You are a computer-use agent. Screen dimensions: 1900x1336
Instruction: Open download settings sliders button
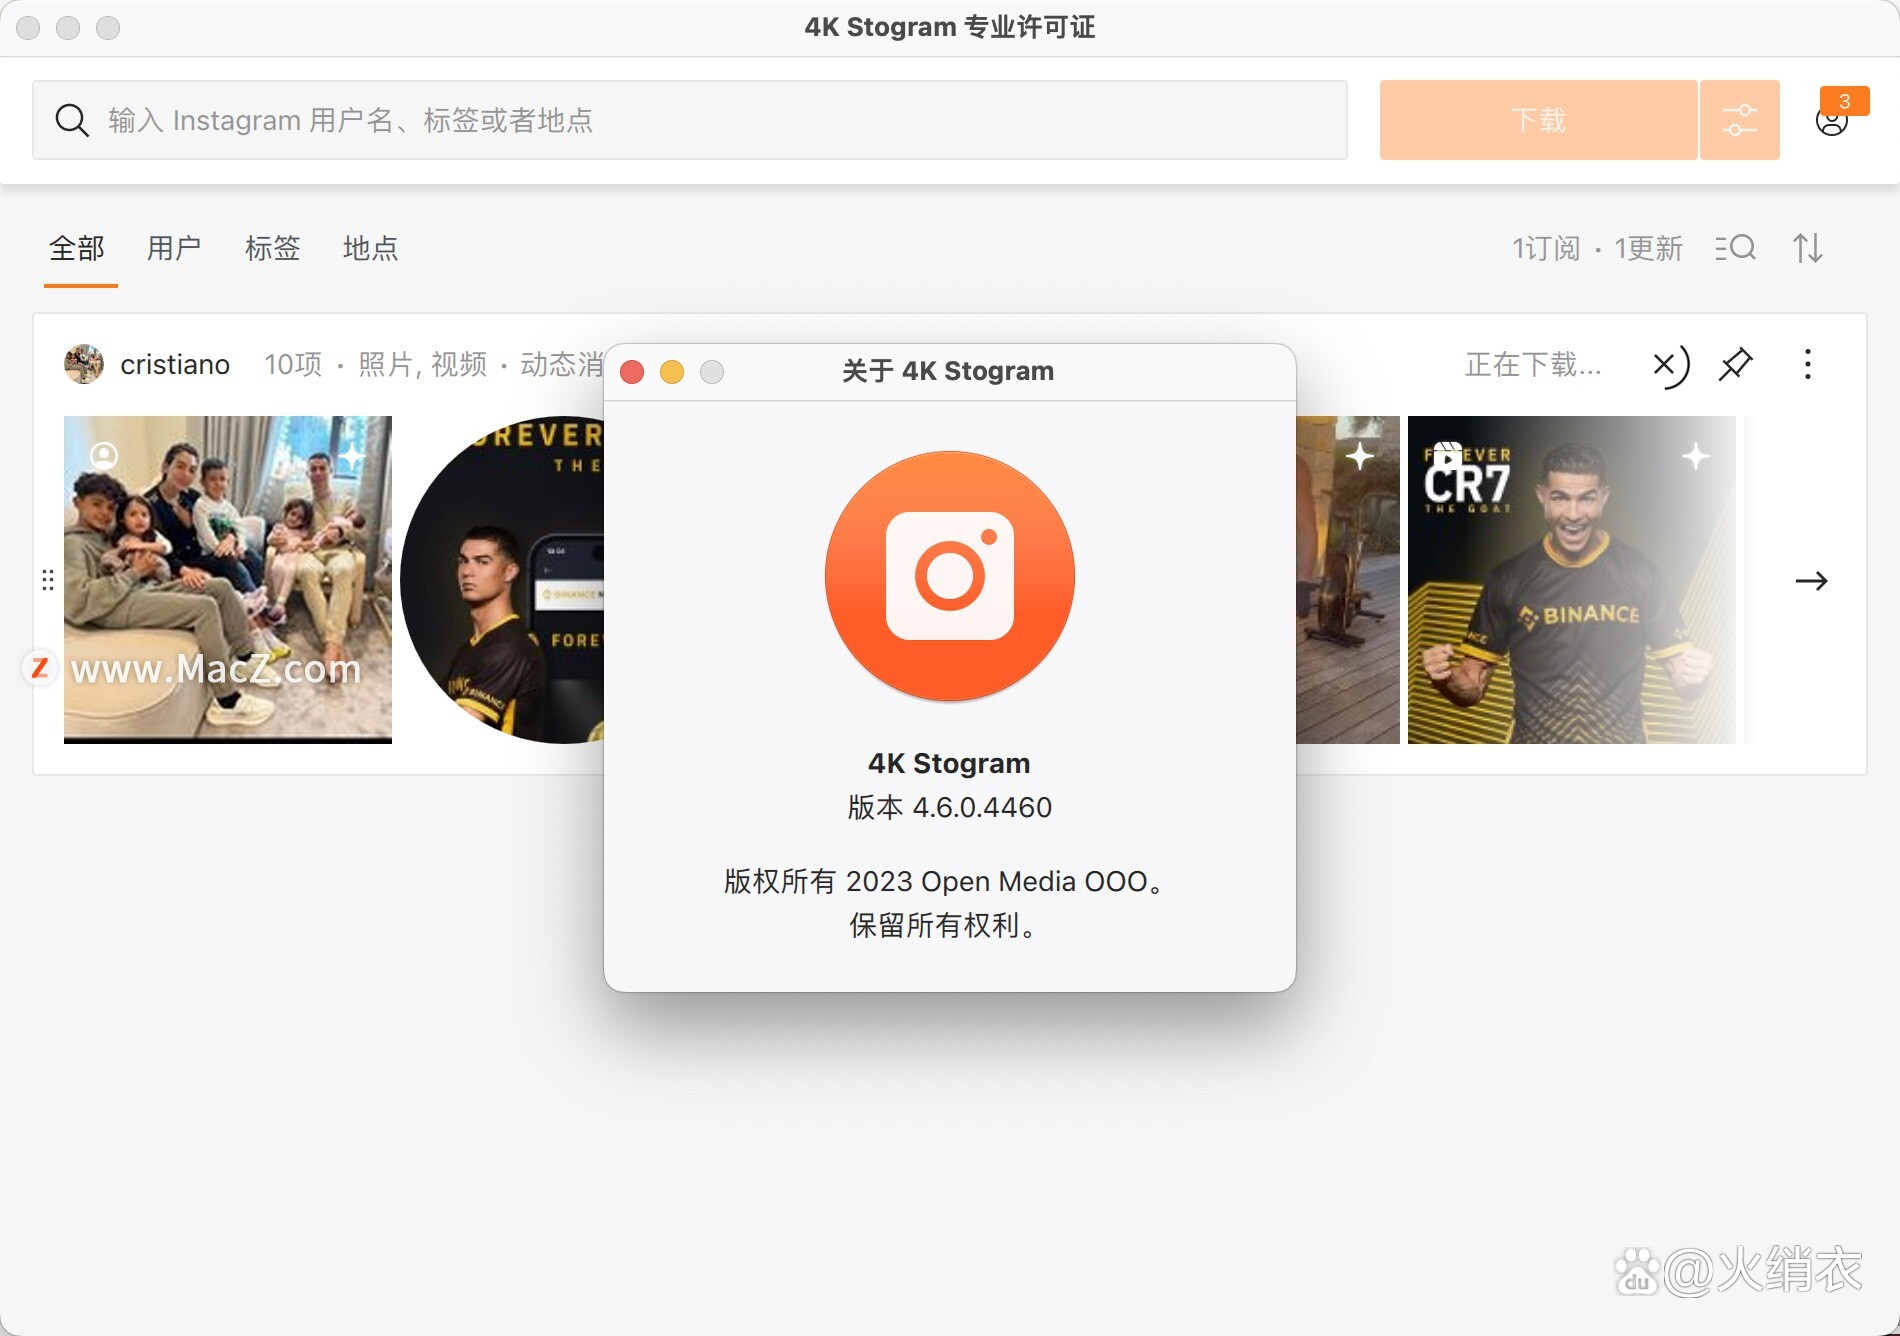[1740, 120]
